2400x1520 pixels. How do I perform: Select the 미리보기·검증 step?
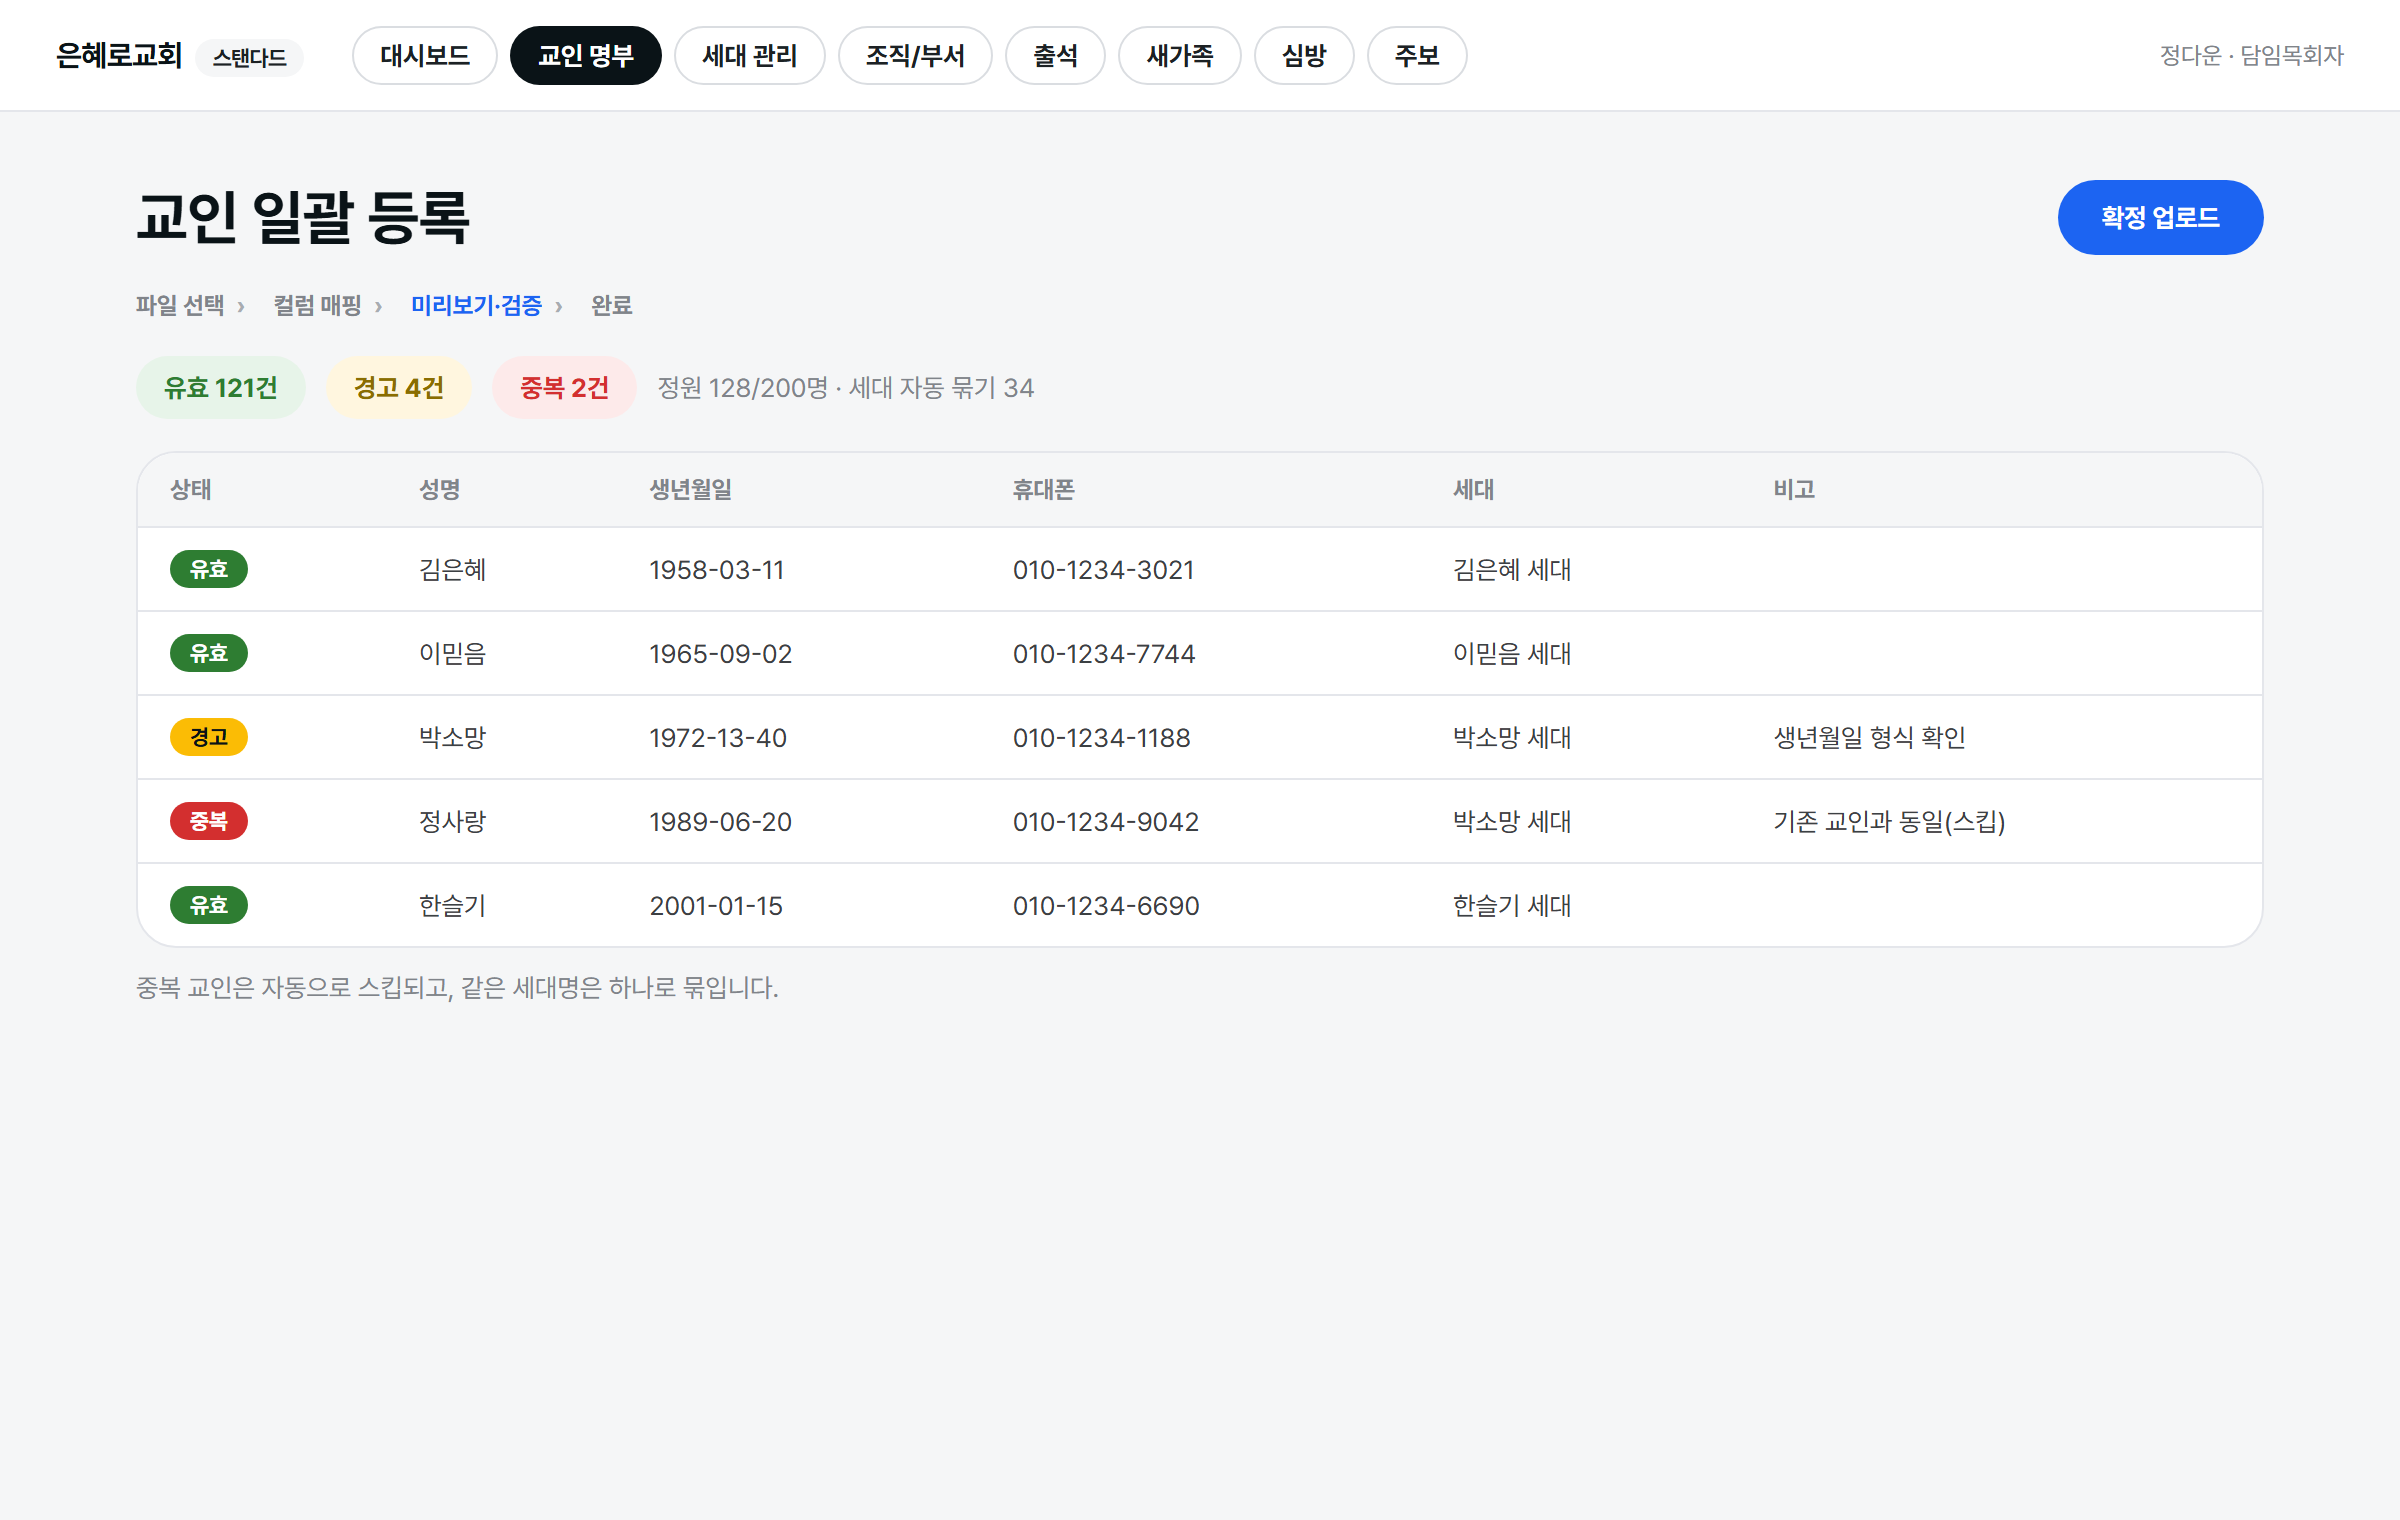click(x=476, y=305)
